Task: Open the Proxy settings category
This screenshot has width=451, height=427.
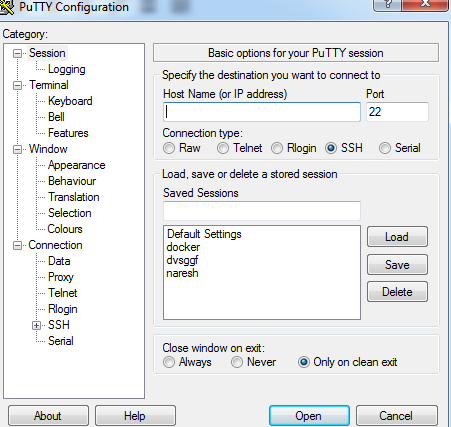Action: point(61,277)
